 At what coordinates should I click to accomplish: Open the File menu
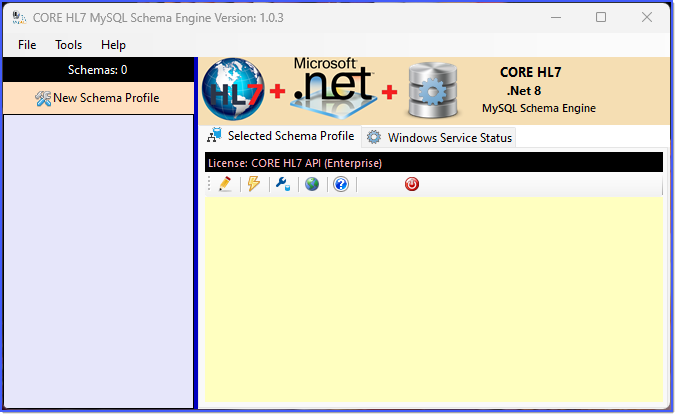pos(27,45)
